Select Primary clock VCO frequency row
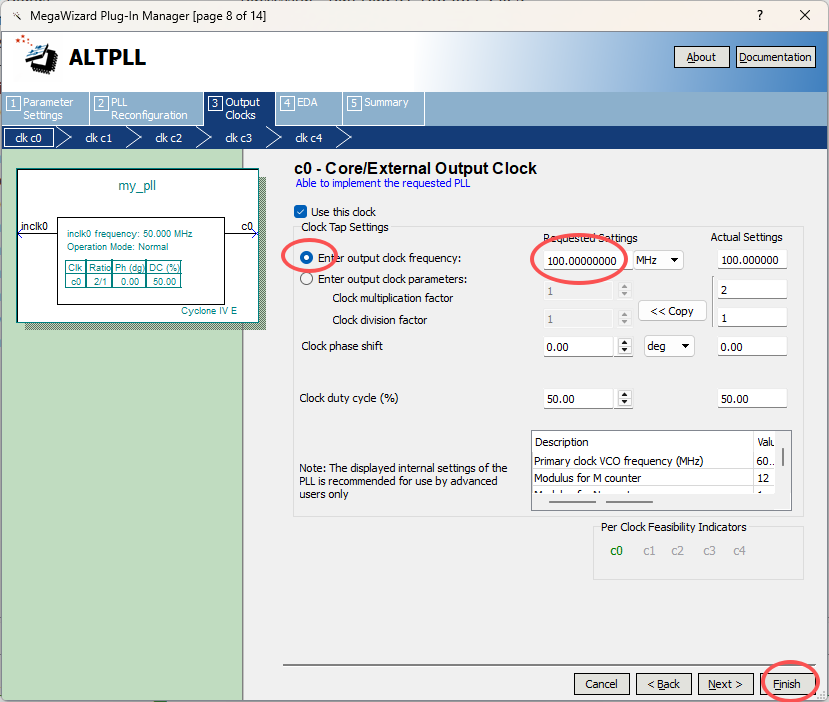829x702 pixels. tap(653, 461)
